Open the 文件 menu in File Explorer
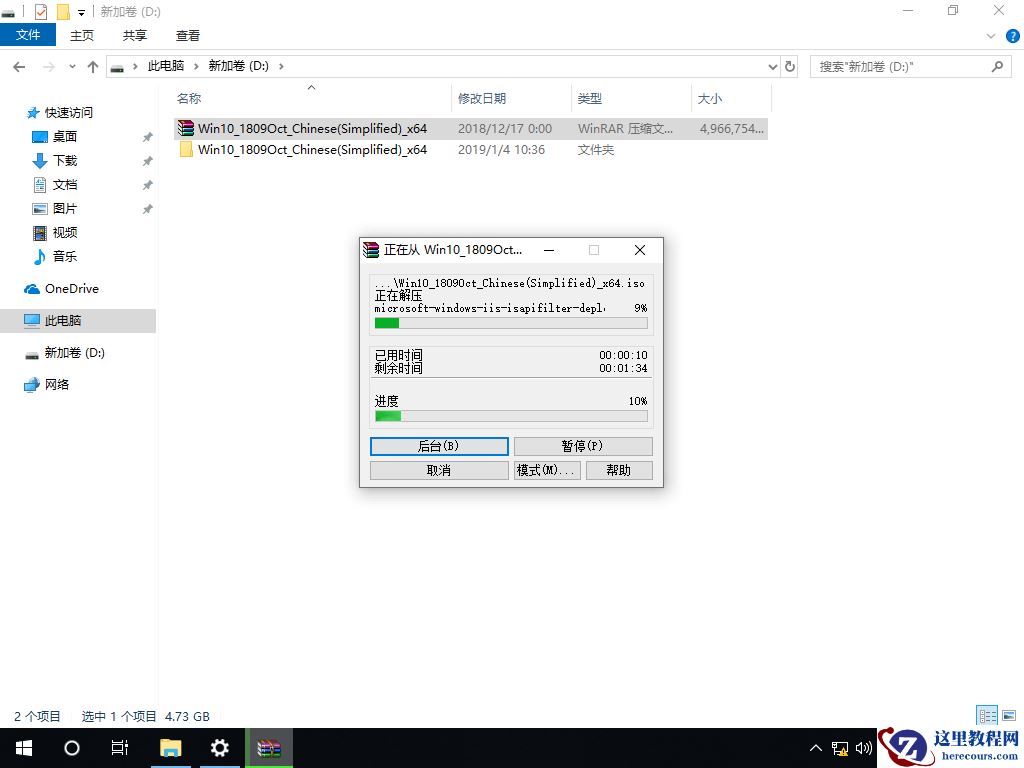The height and width of the screenshot is (768, 1024). pos(28,34)
